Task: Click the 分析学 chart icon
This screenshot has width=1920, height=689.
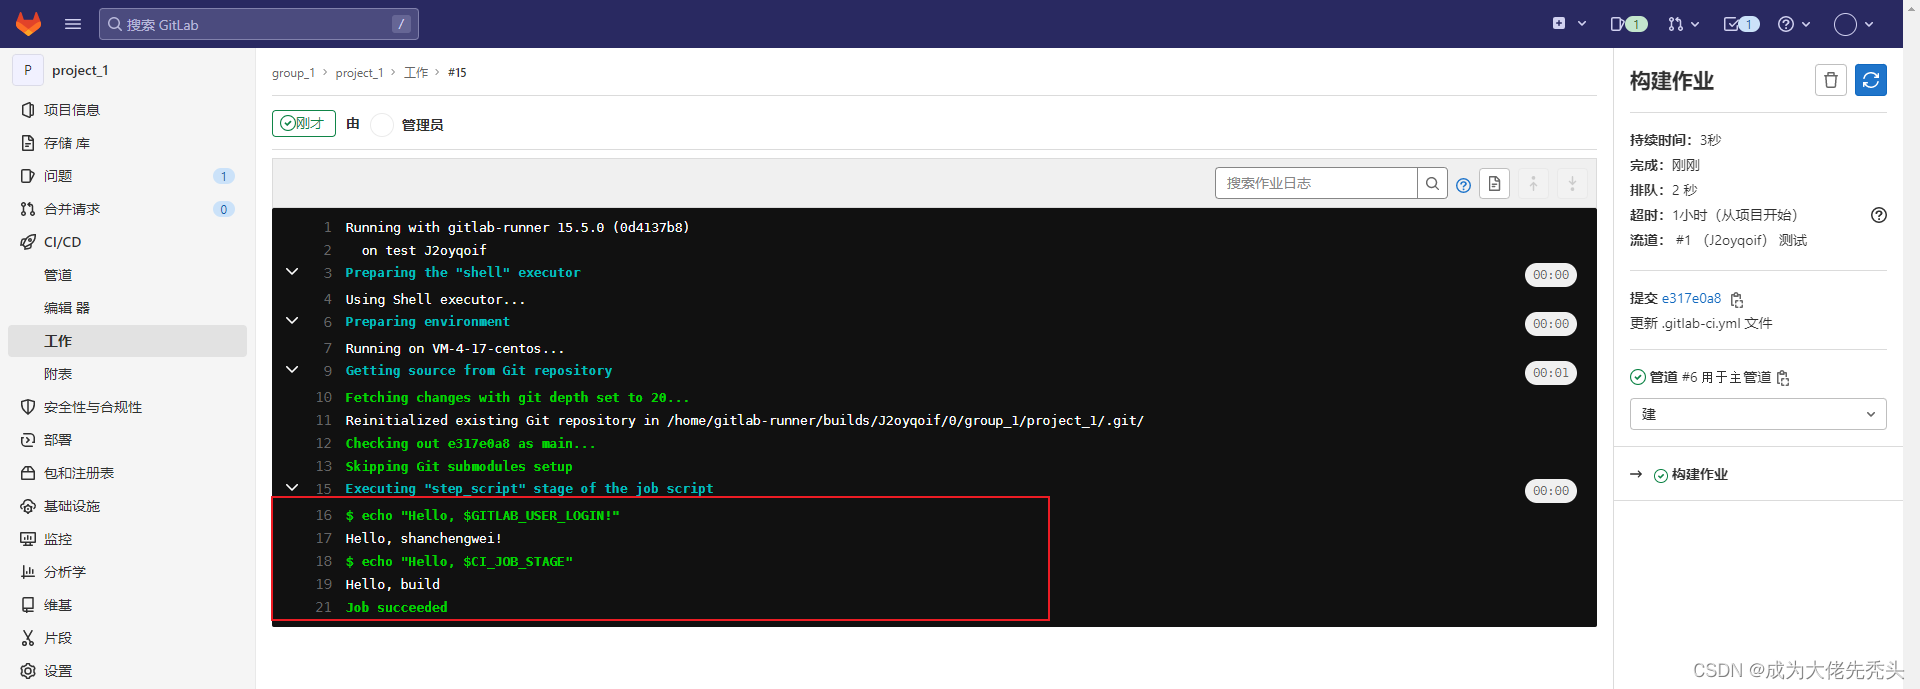Action: click(x=28, y=572)
